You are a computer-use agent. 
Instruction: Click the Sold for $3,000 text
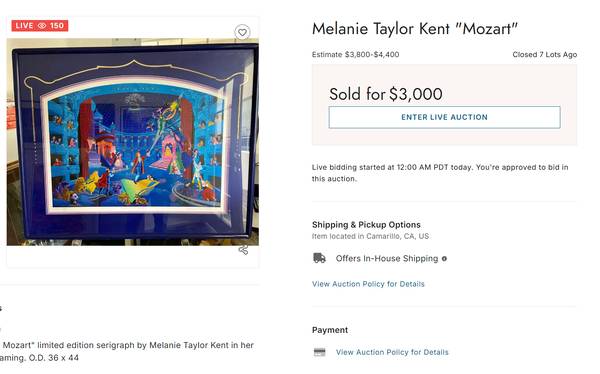386,94
